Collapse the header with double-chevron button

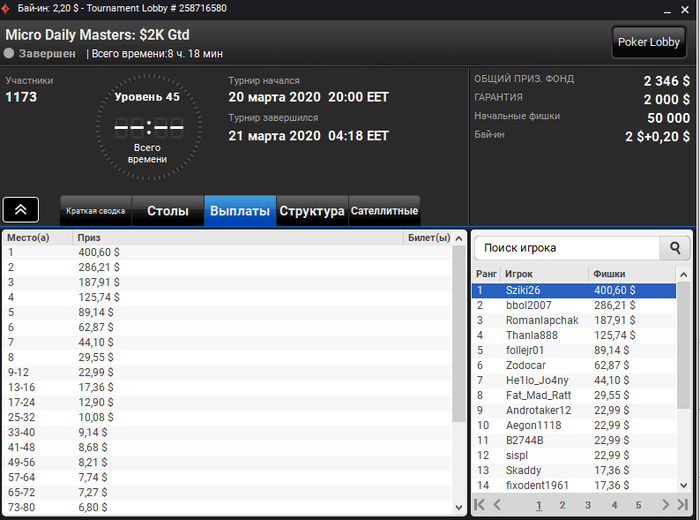coord(21,210)
